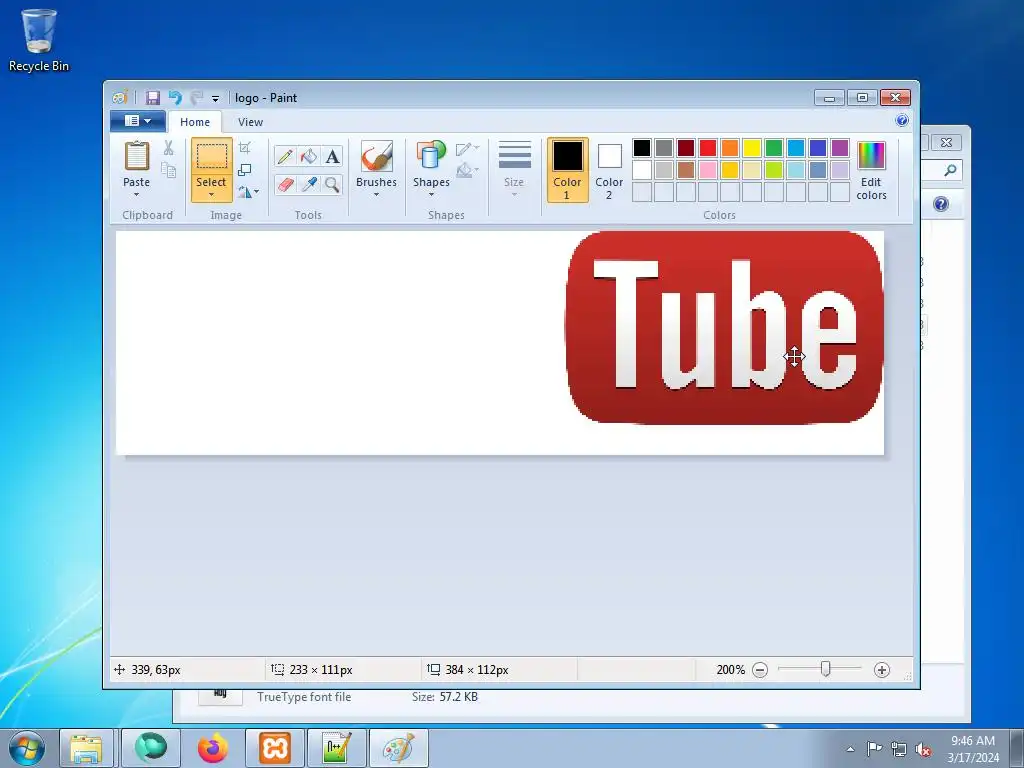Select the Eraser tool
Viewport: 1024px width, 768px height.
[x=285, y=185]
